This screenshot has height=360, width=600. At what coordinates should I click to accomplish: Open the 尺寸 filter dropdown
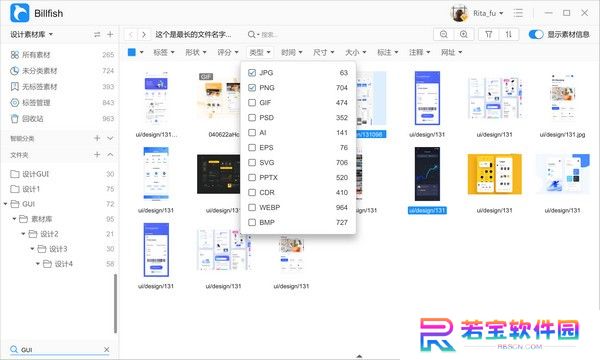[x=324, y=52]
